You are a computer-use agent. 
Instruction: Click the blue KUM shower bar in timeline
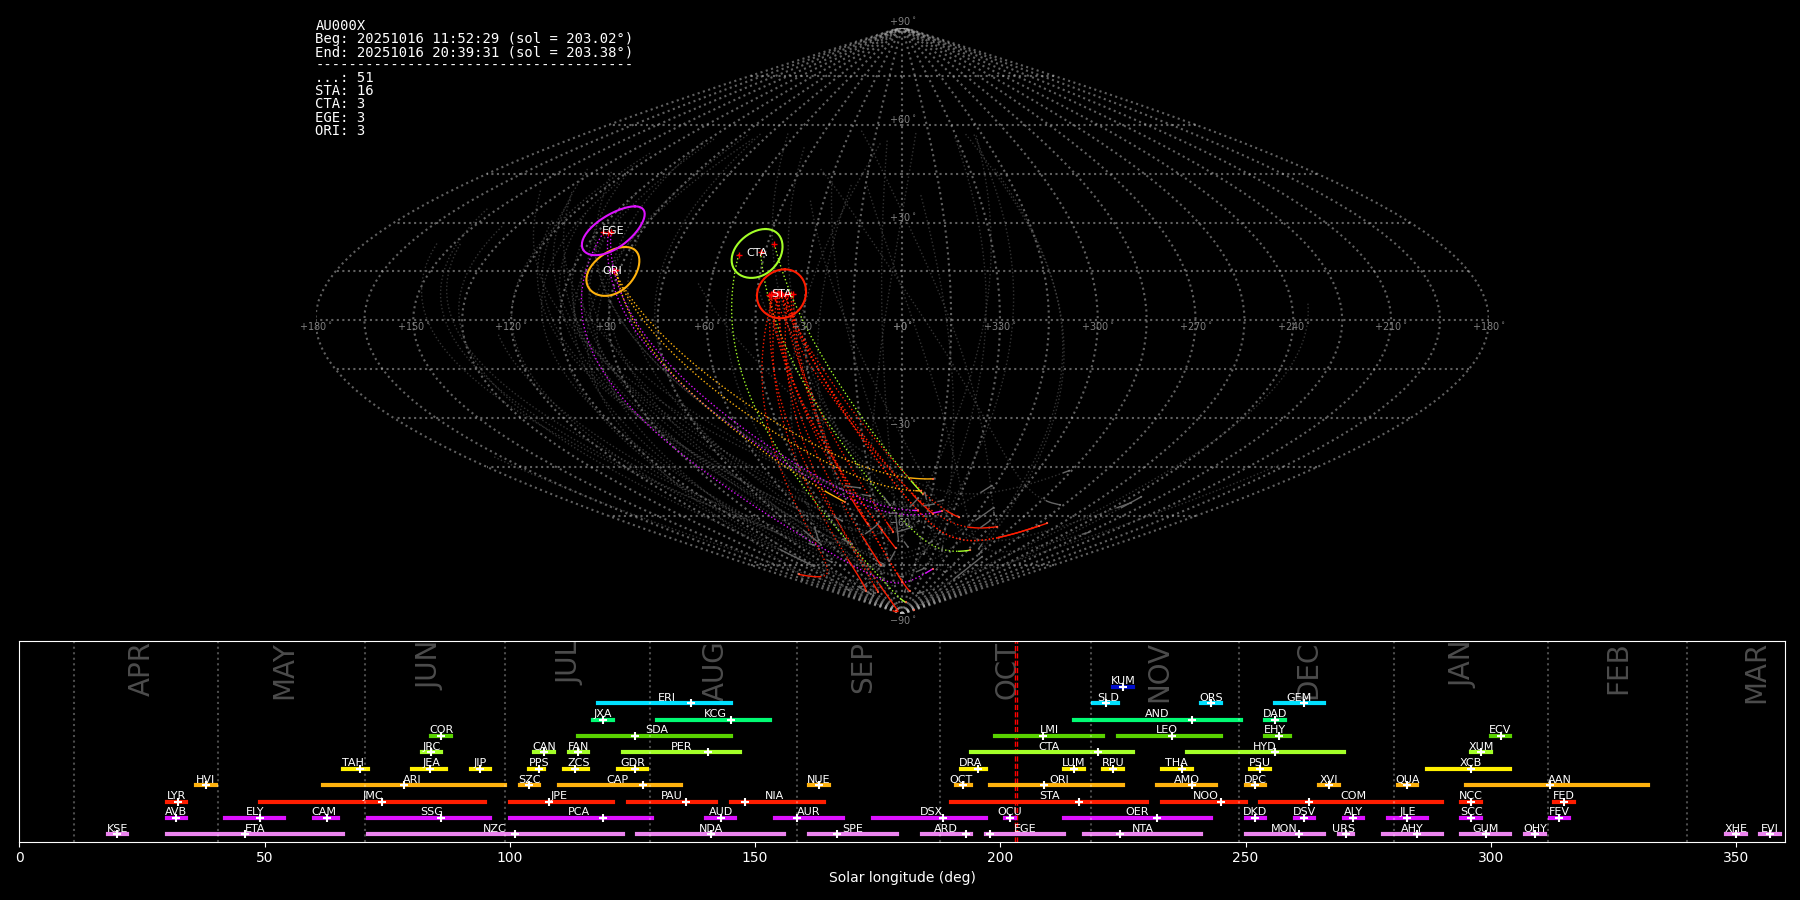pos(1123,687)
